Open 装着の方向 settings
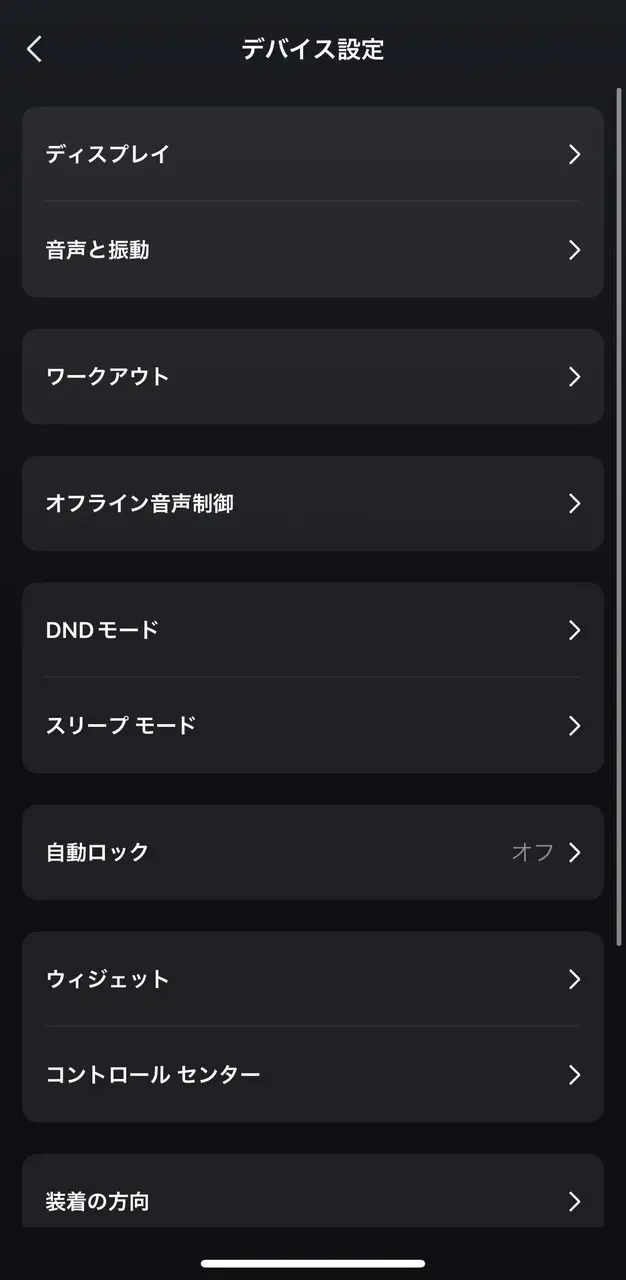This screenshot has height=1280, width=626. click(x=98, y=1200)
